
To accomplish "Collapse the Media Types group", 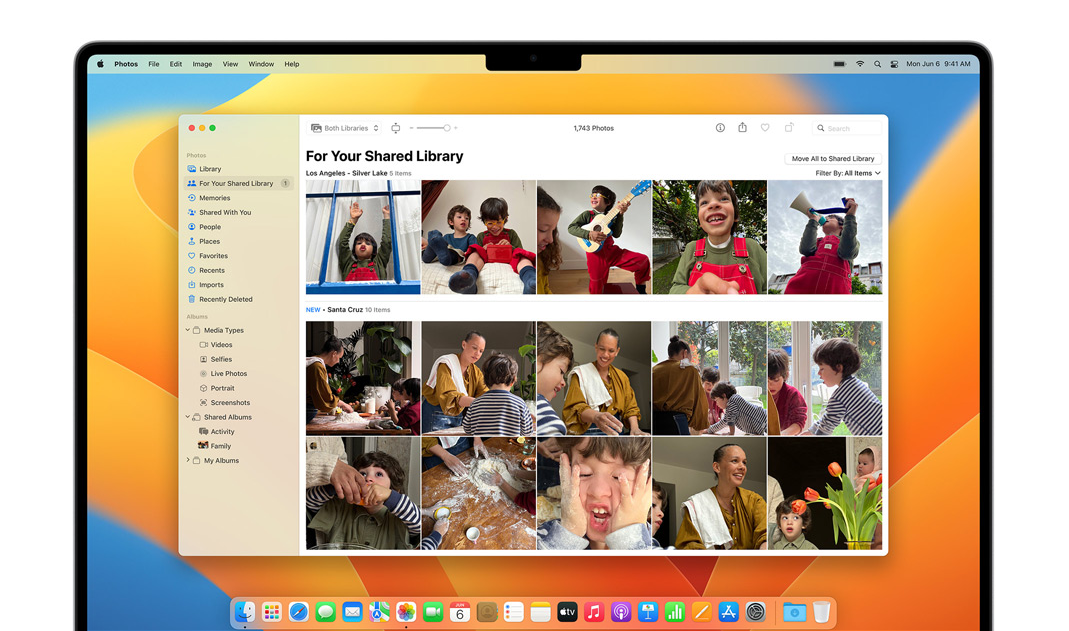I will point(188,330).
